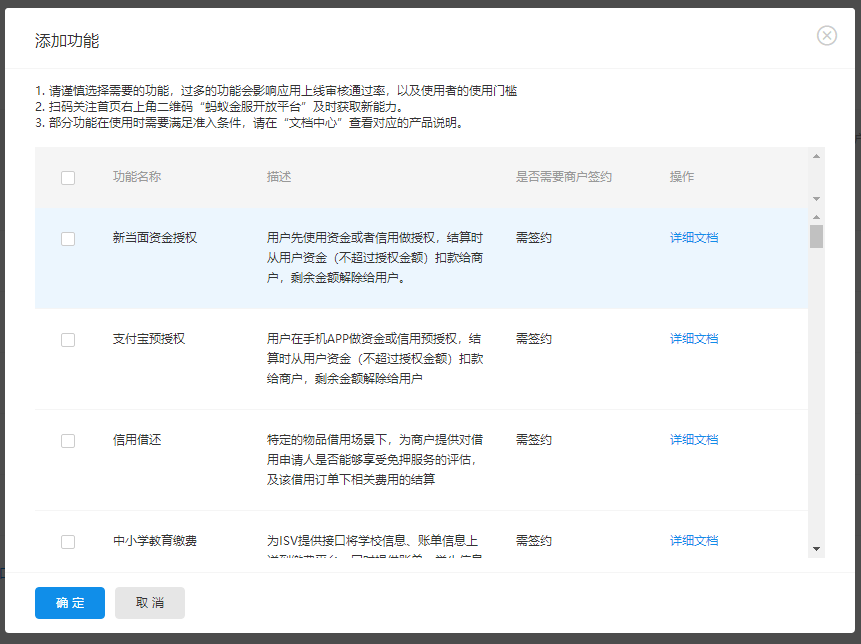Image resolution: width=861 pixels, height=644 pixels.
Task: Tick the 中小学教育缴费 checkbox
Action: point(68,542)
